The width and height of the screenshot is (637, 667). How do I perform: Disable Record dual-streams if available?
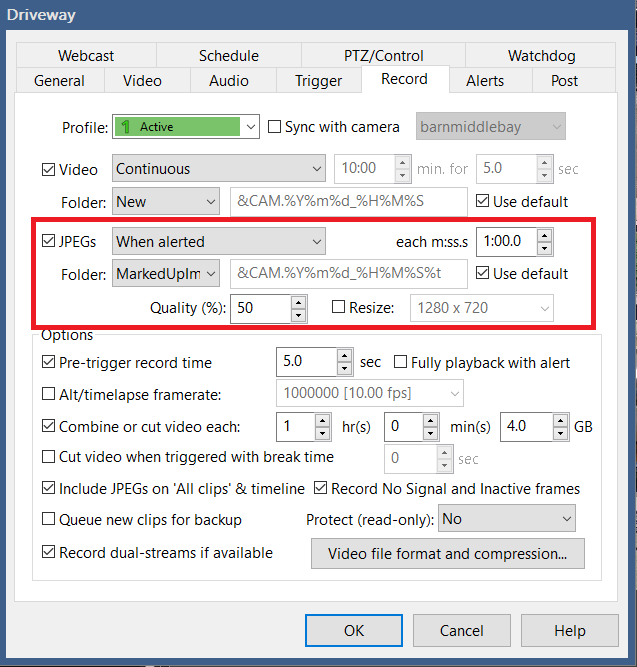[50, 553]
